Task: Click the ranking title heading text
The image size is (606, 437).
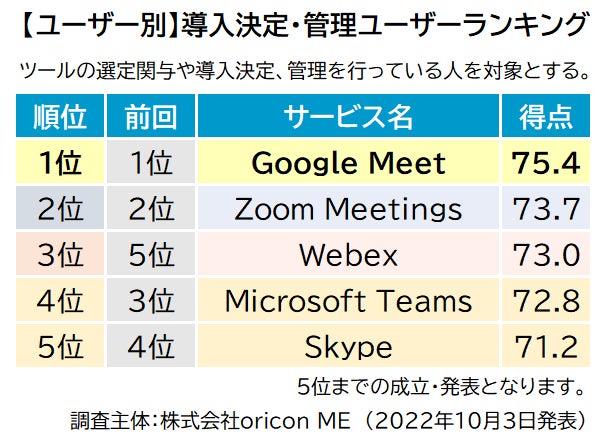Action: point(303,26)
